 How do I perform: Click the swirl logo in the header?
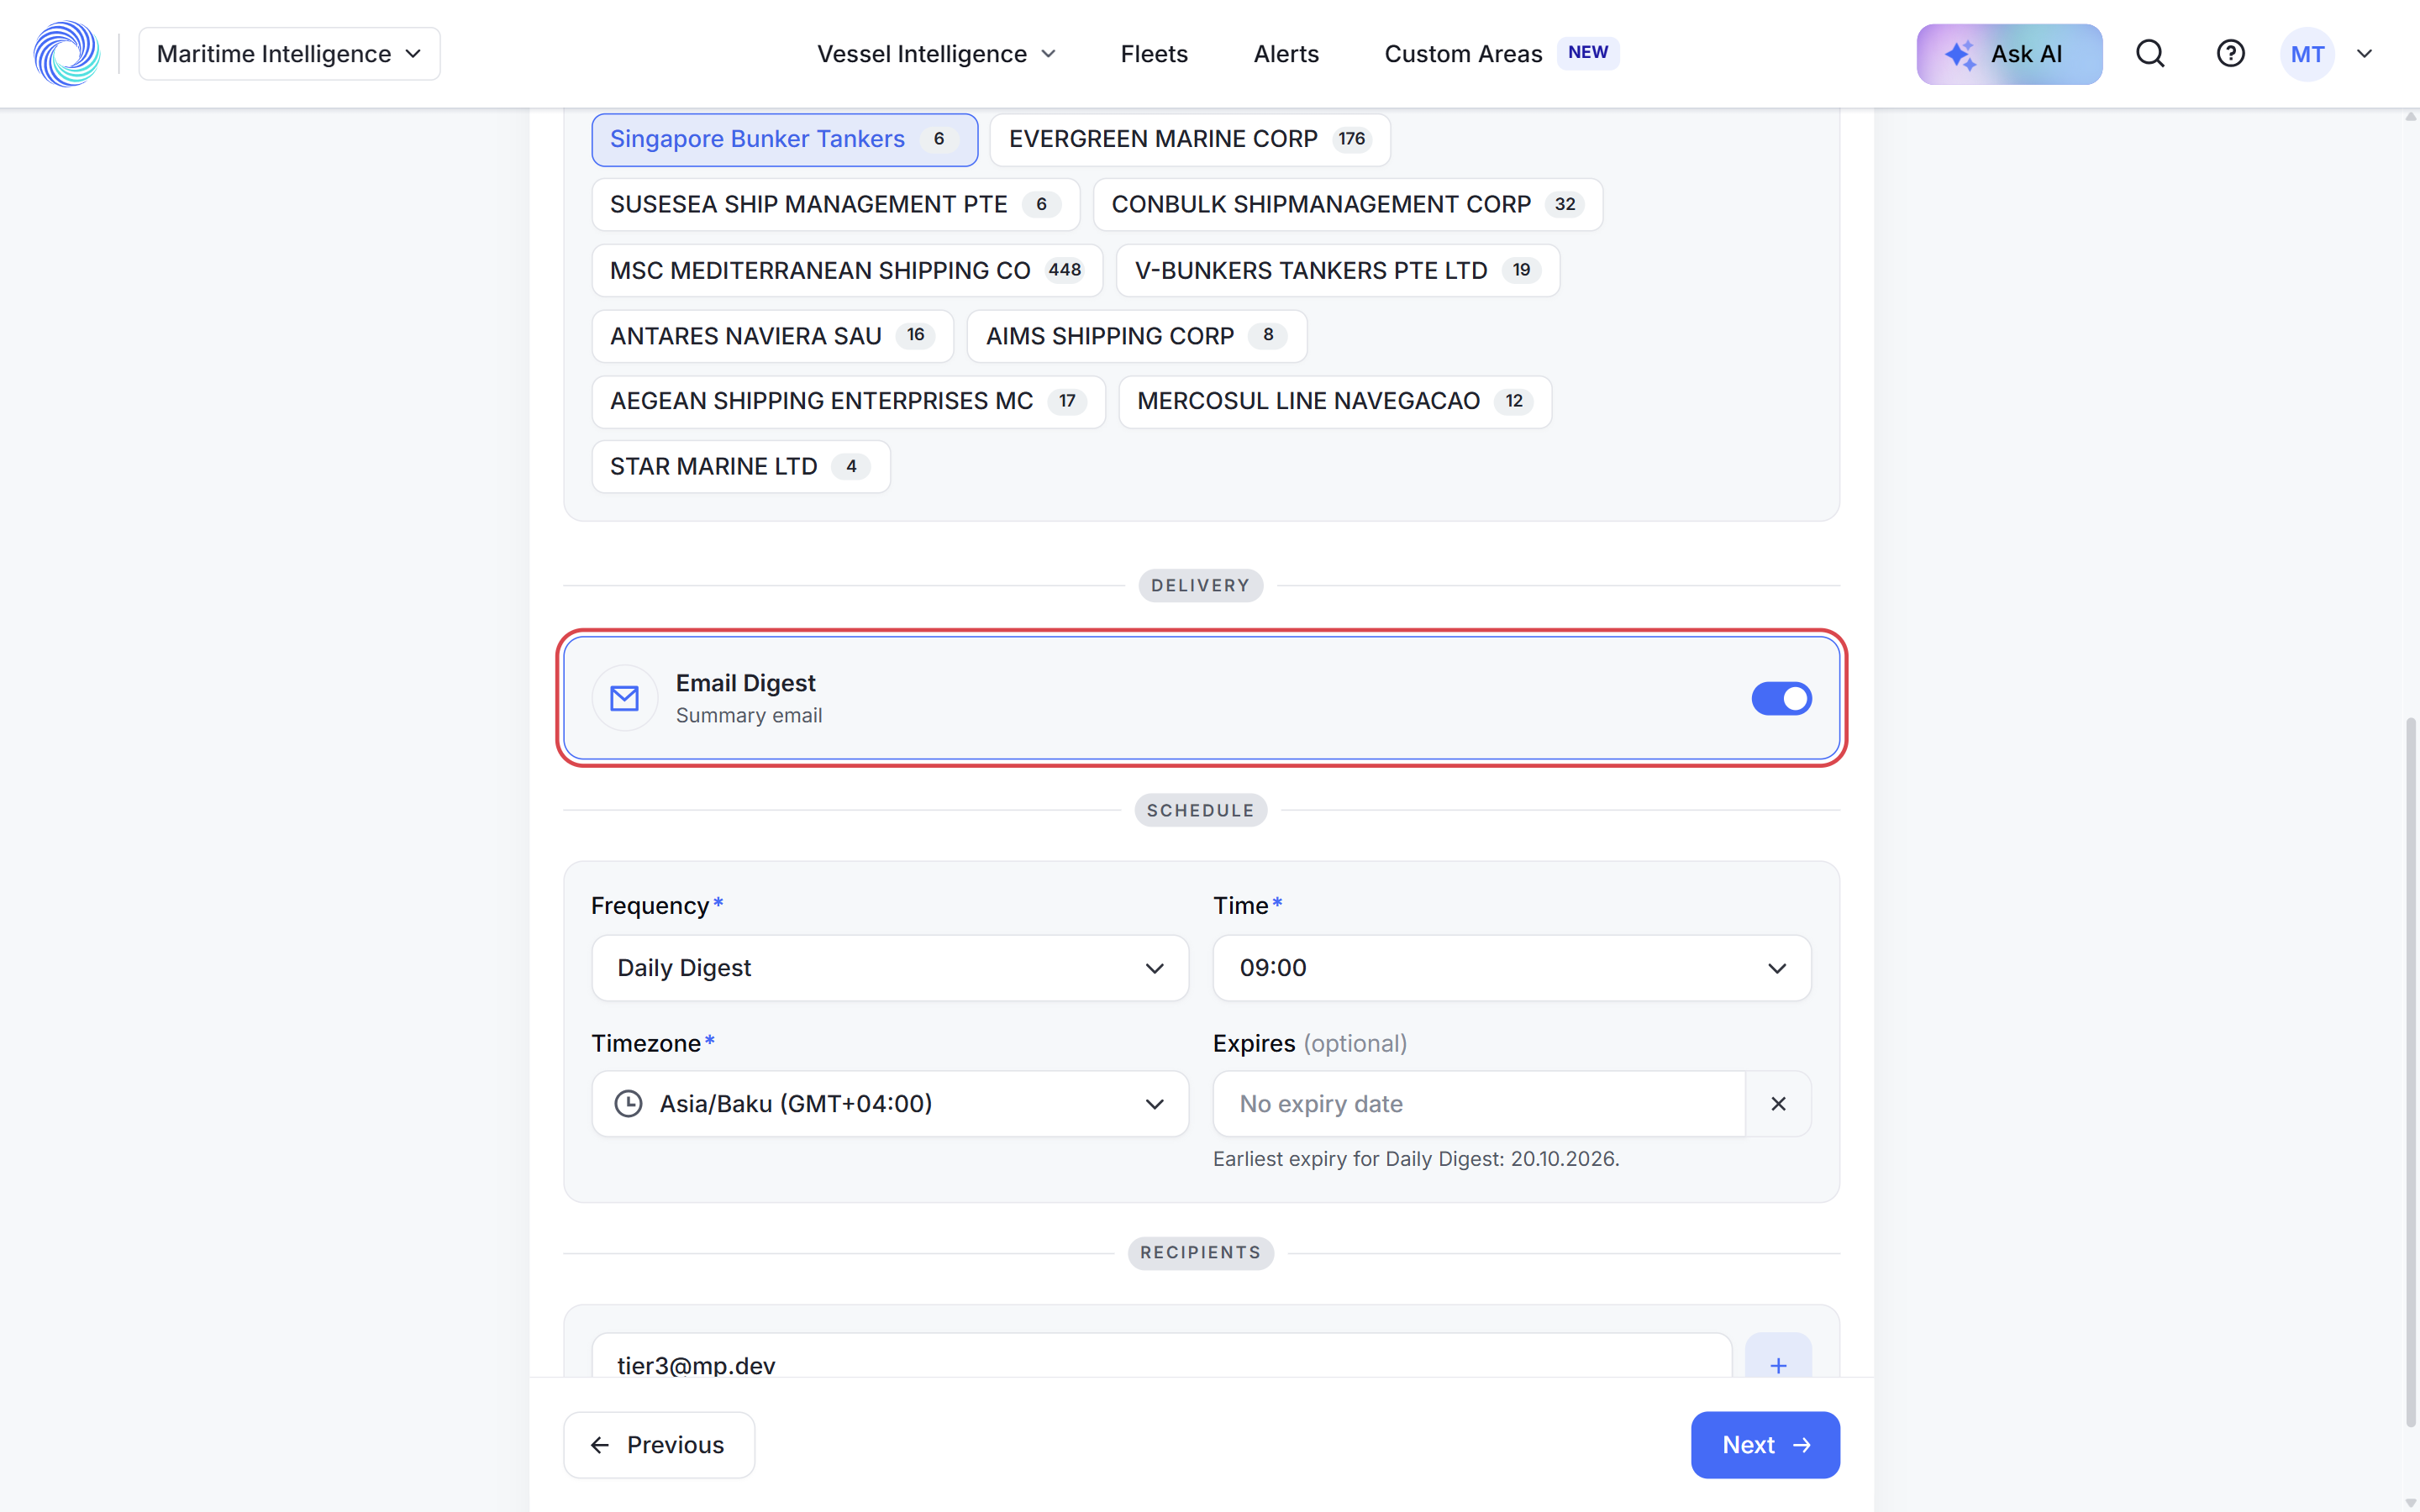tap(67, 54)
